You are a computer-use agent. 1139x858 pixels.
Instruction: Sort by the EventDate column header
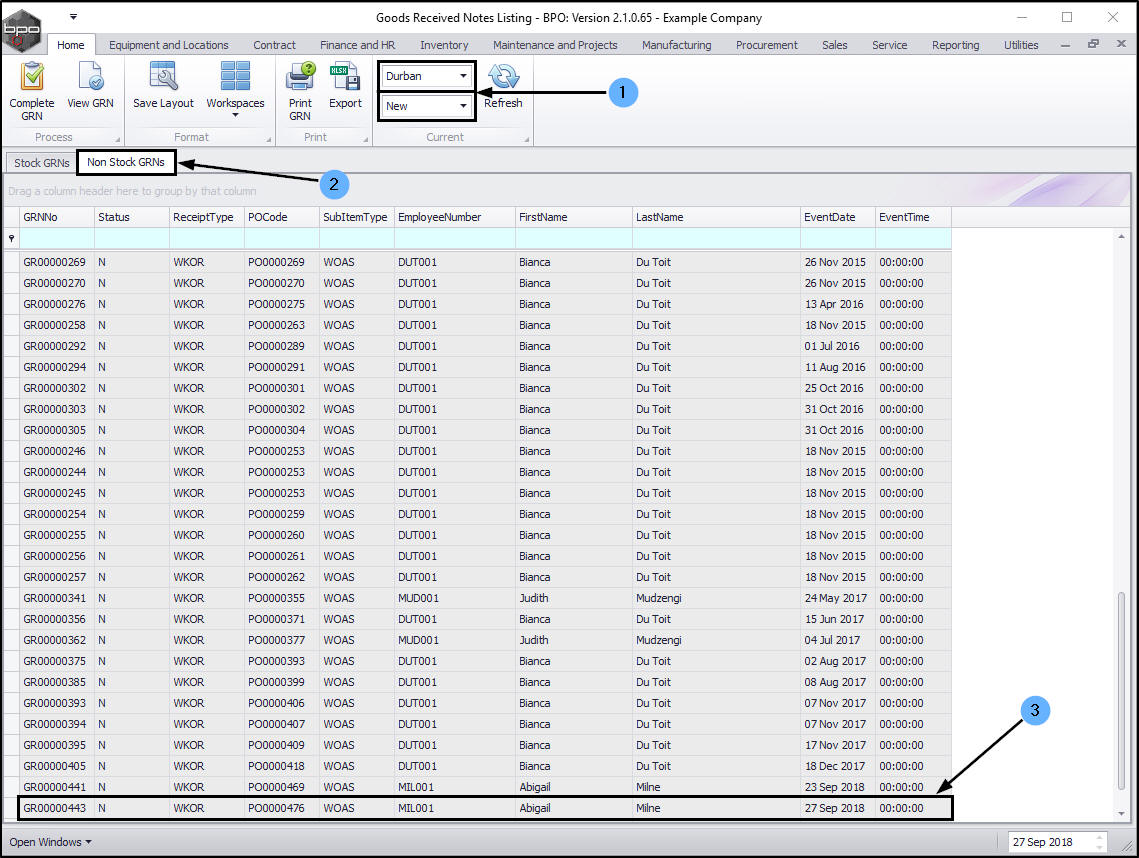(x=836, y=217)
